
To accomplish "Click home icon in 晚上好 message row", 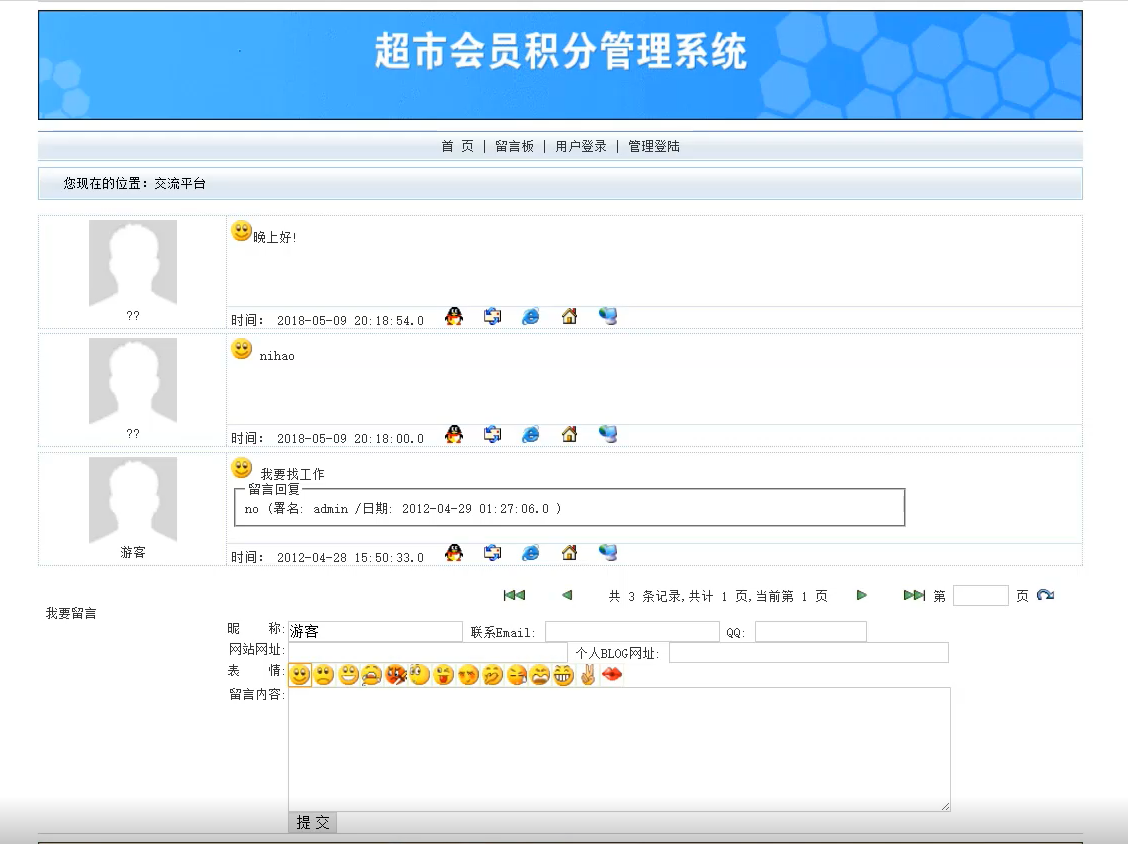I will coord(569,317).
